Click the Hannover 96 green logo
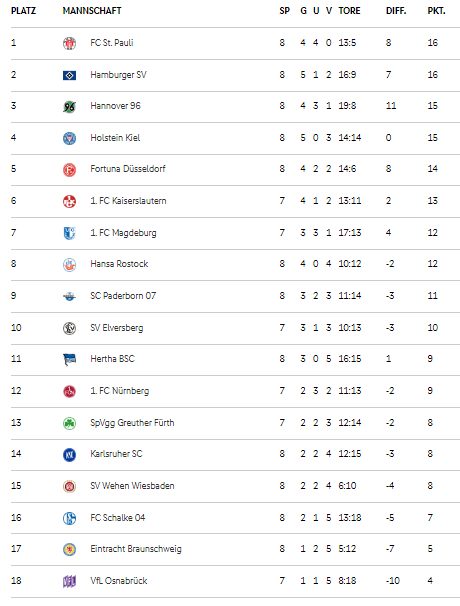The width and height of the screenshot is (460, 606). (70, 107)
